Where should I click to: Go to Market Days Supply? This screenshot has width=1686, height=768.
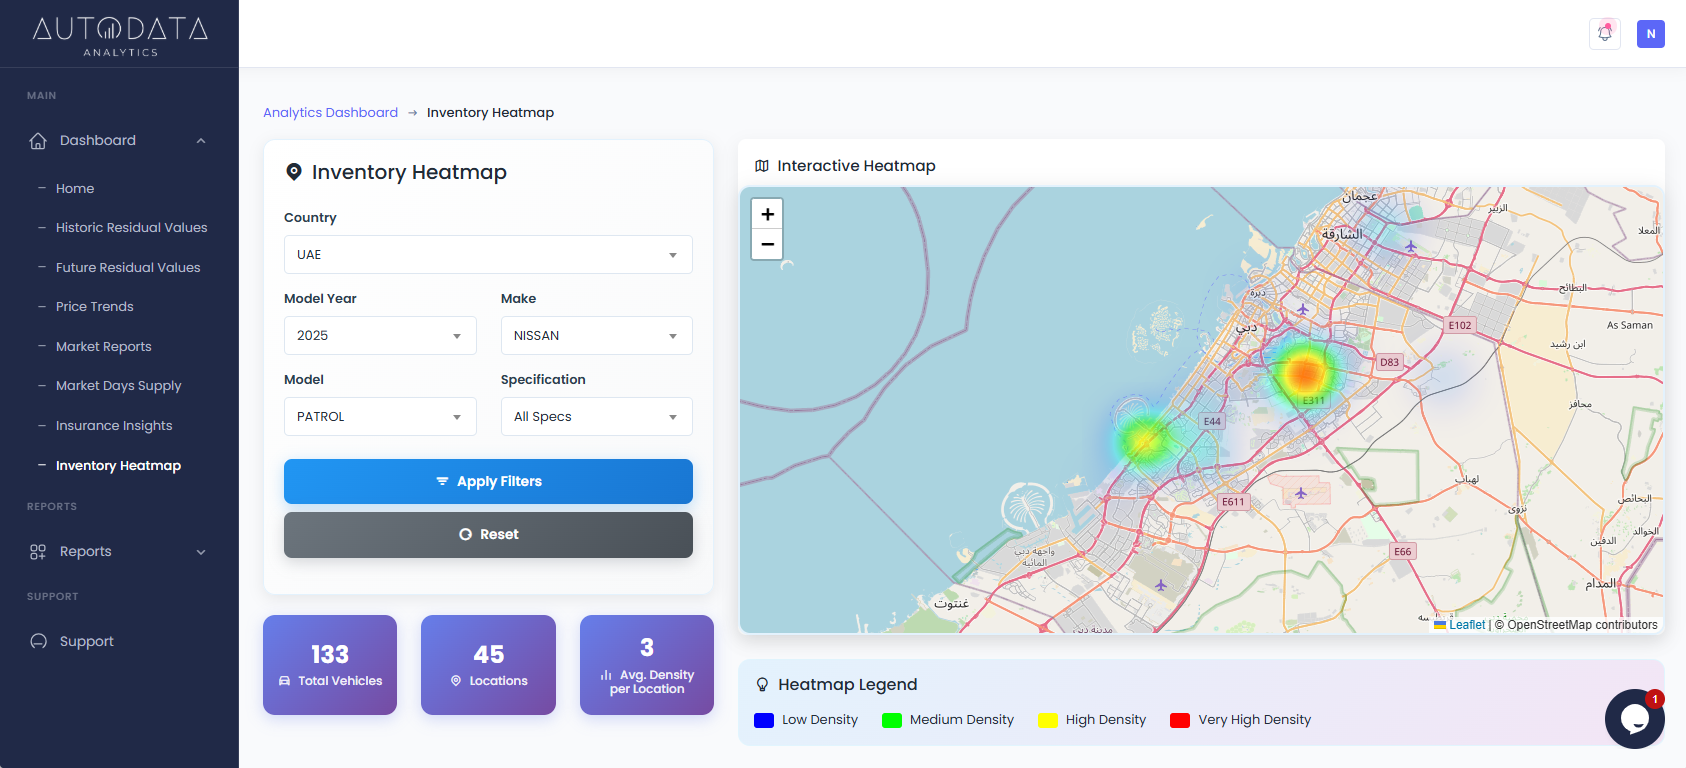pos(118,386)
